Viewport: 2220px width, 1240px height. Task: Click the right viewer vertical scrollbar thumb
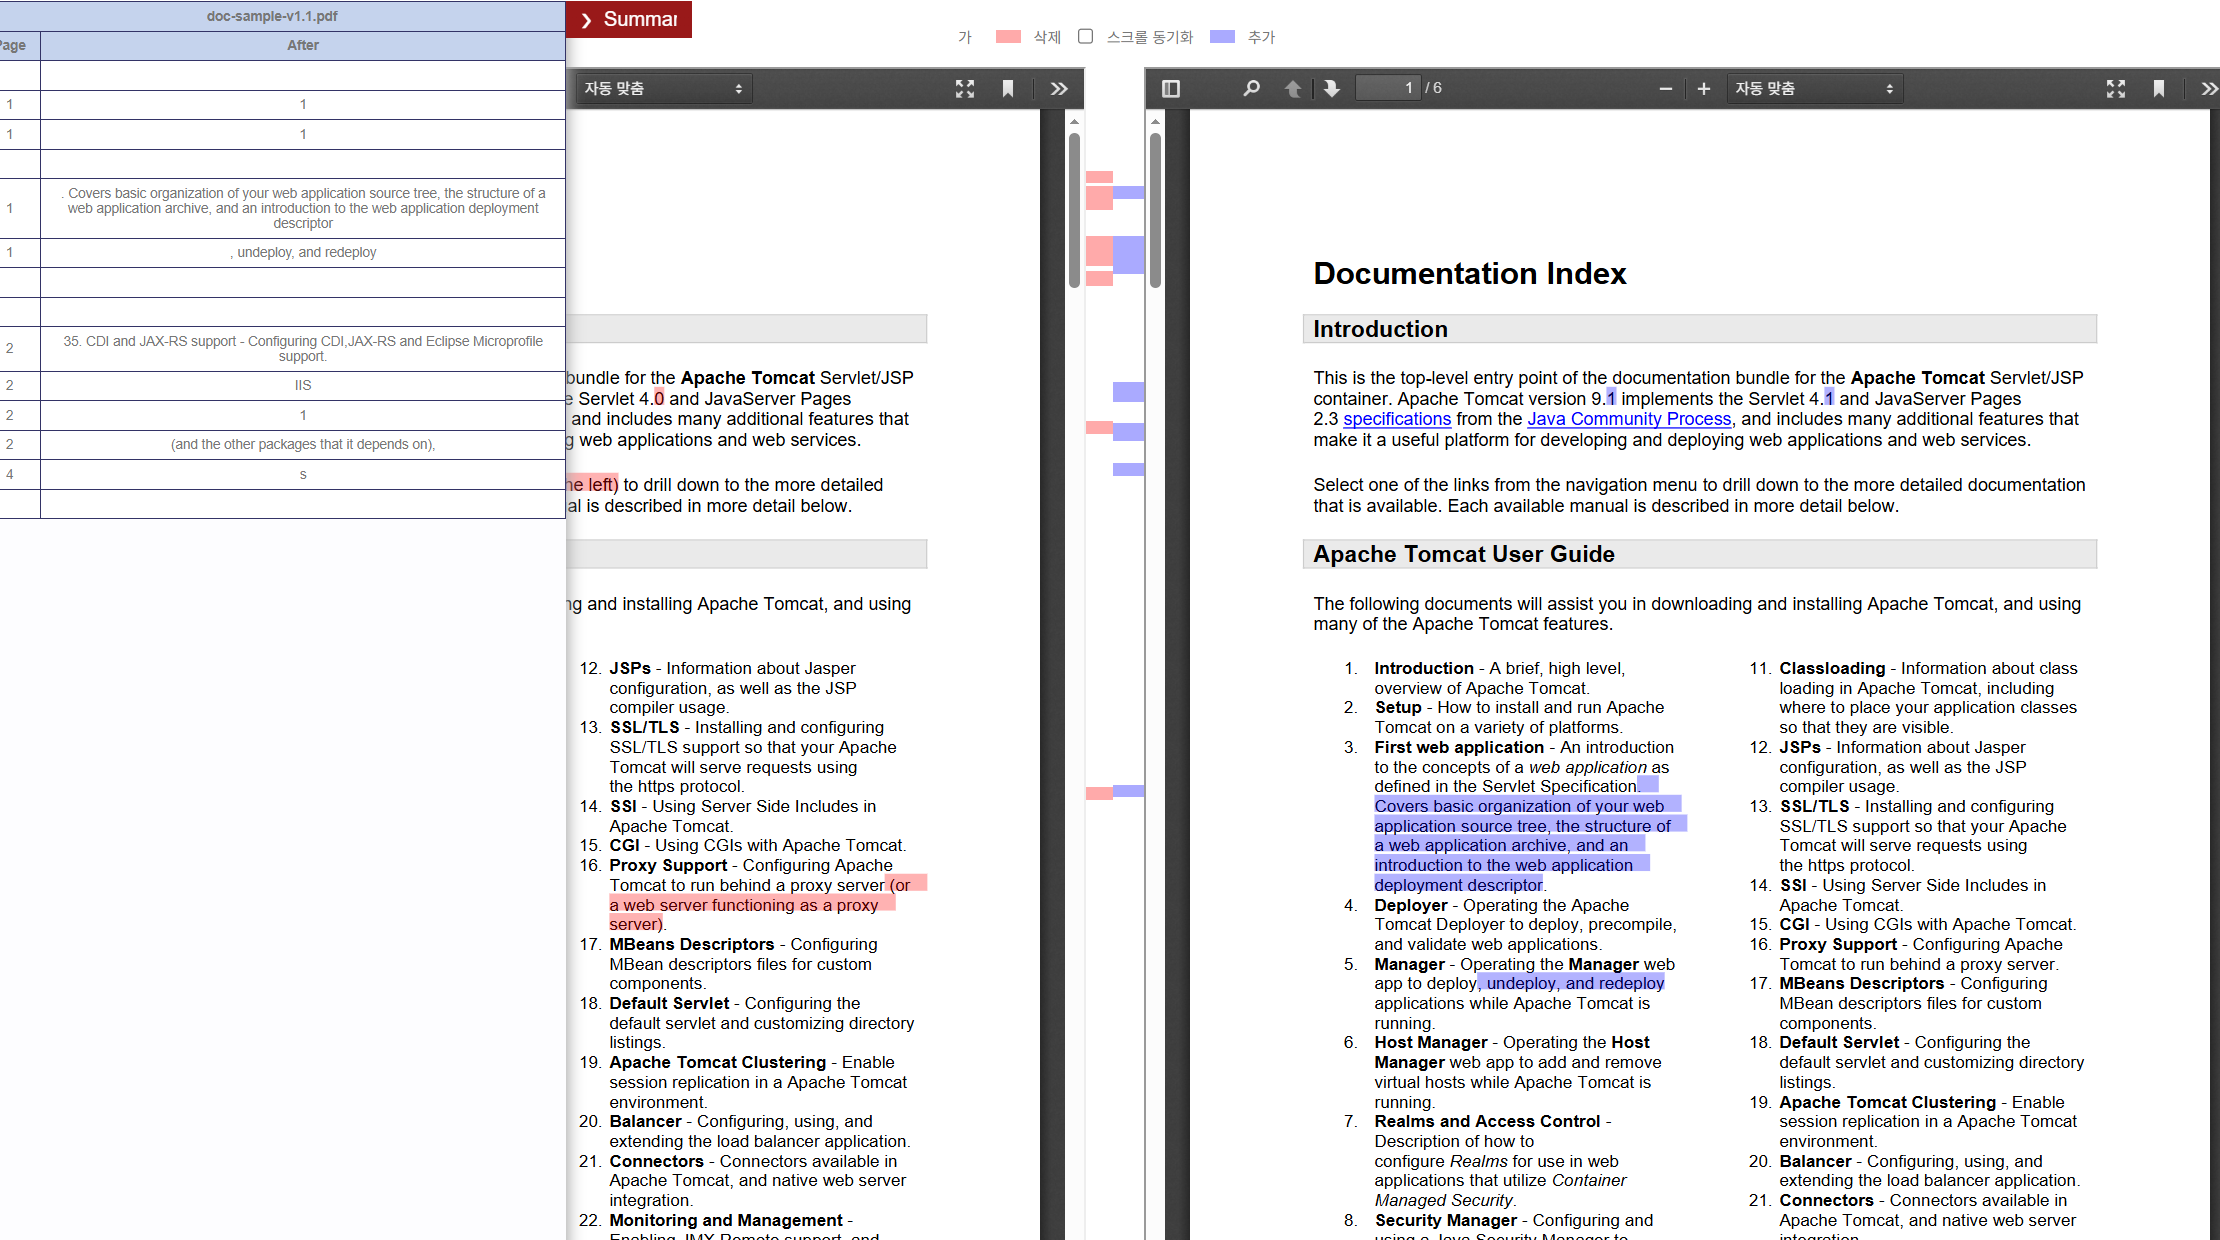click(1155, 210)
